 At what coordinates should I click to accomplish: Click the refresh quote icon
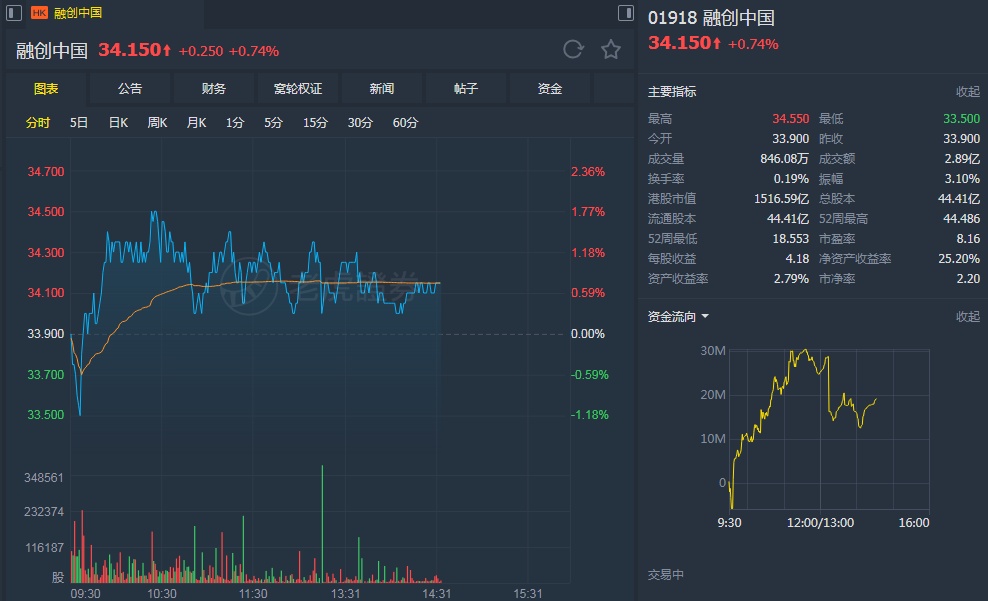573,50
